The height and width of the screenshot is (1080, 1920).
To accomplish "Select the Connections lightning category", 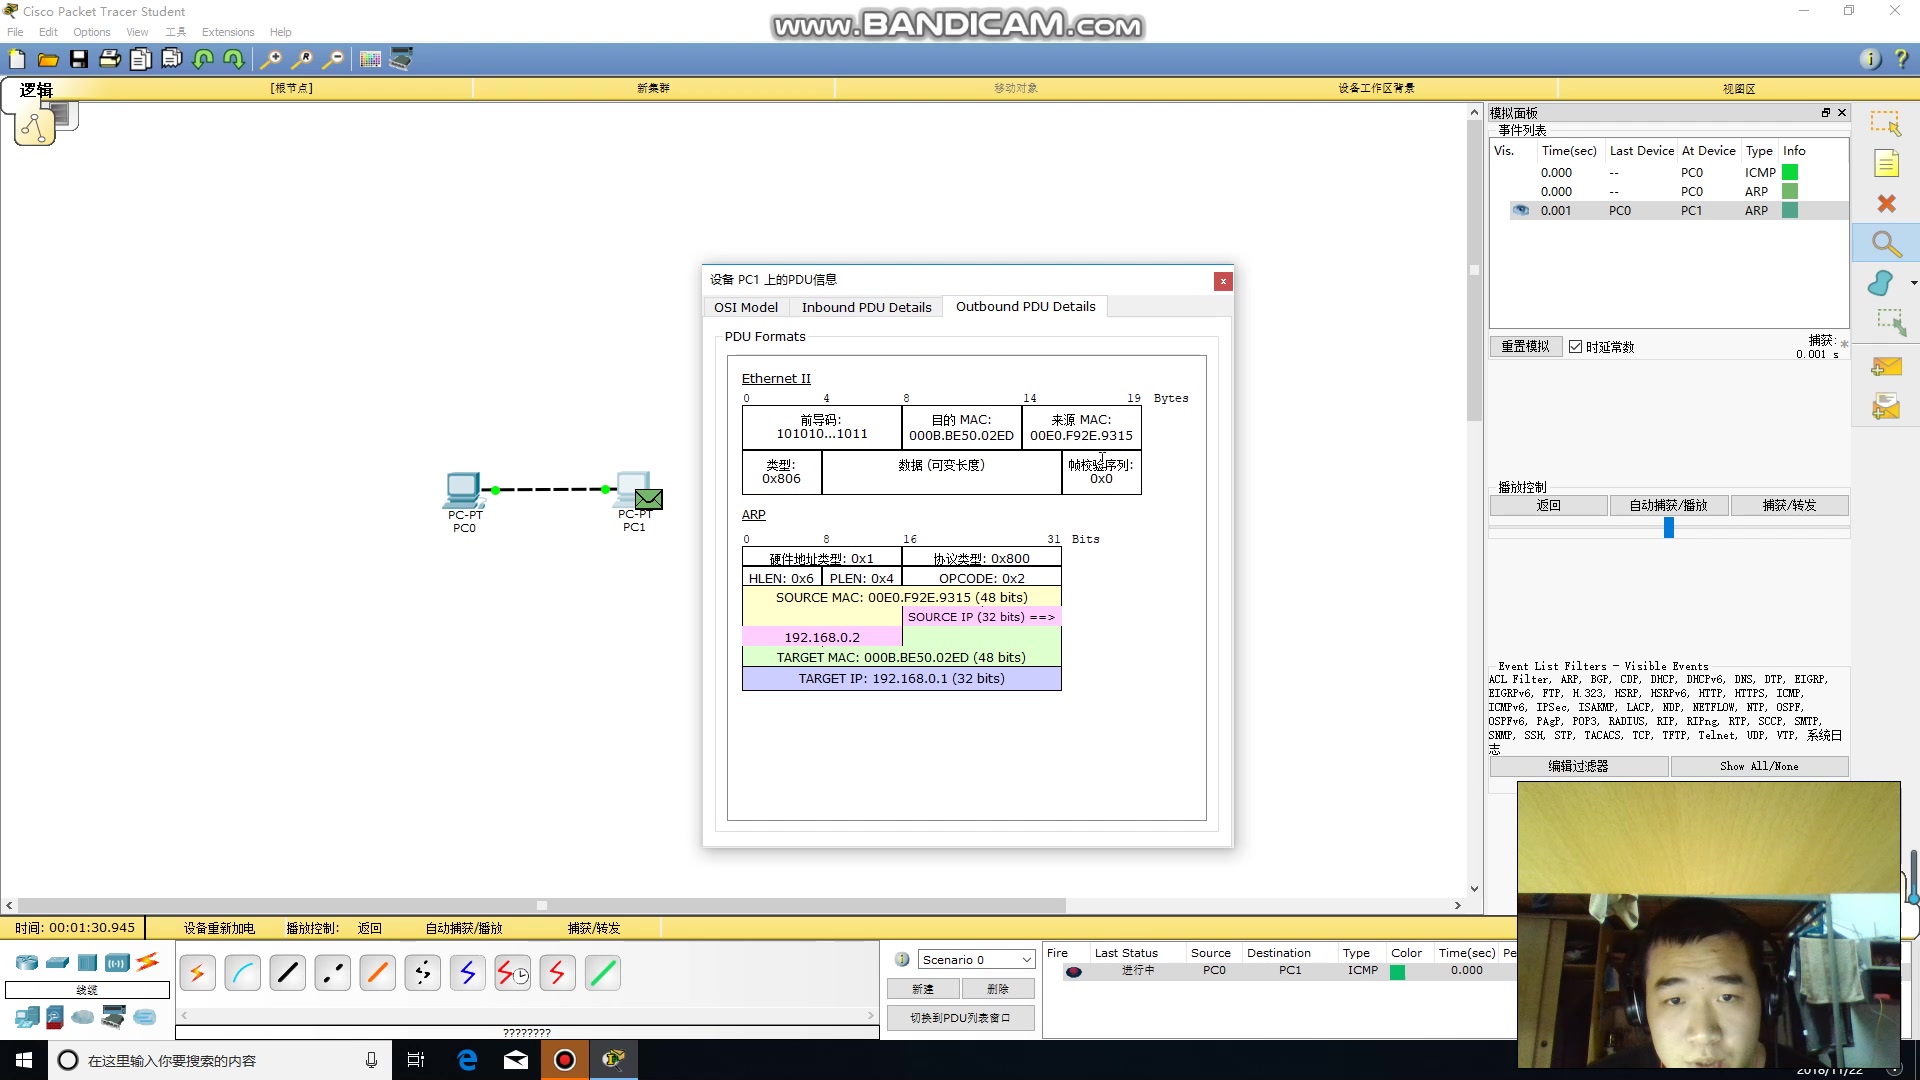I will (147, 962).
